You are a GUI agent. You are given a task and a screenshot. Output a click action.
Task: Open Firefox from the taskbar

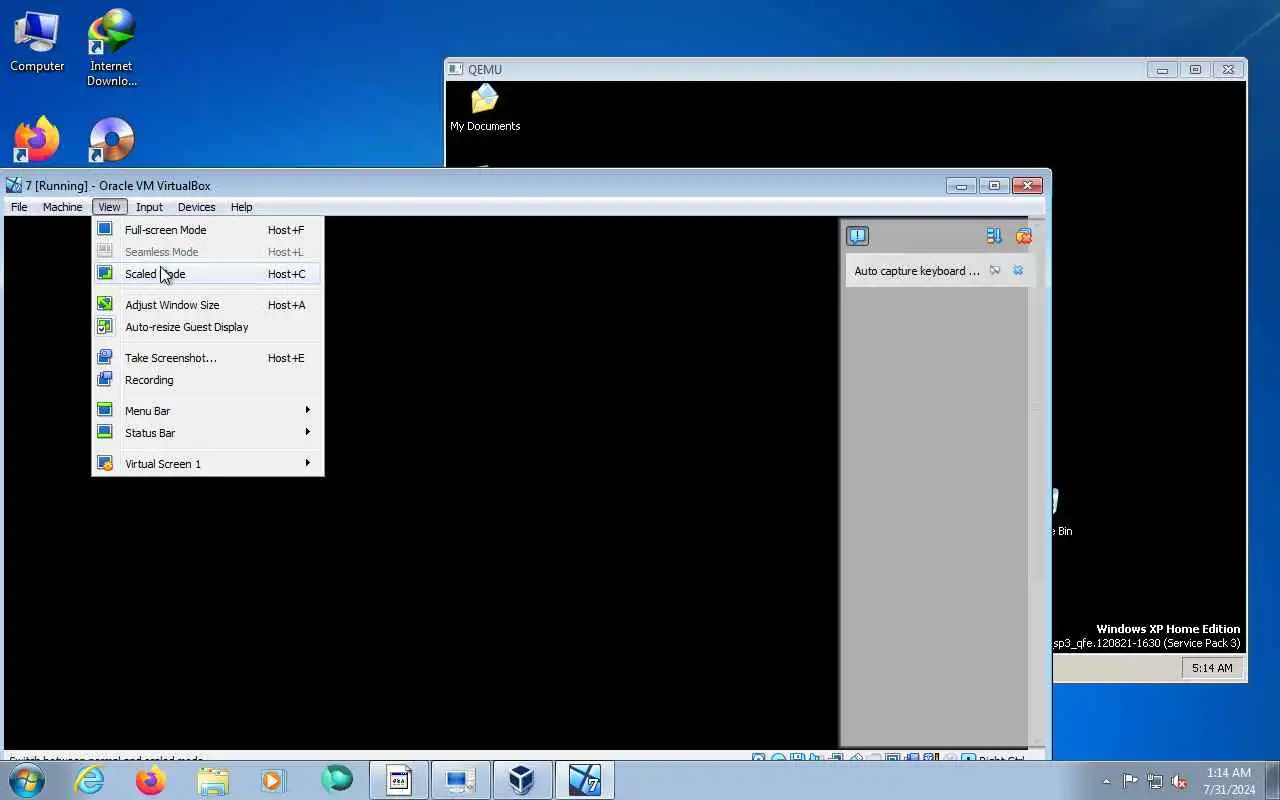[x=151, y=780]
